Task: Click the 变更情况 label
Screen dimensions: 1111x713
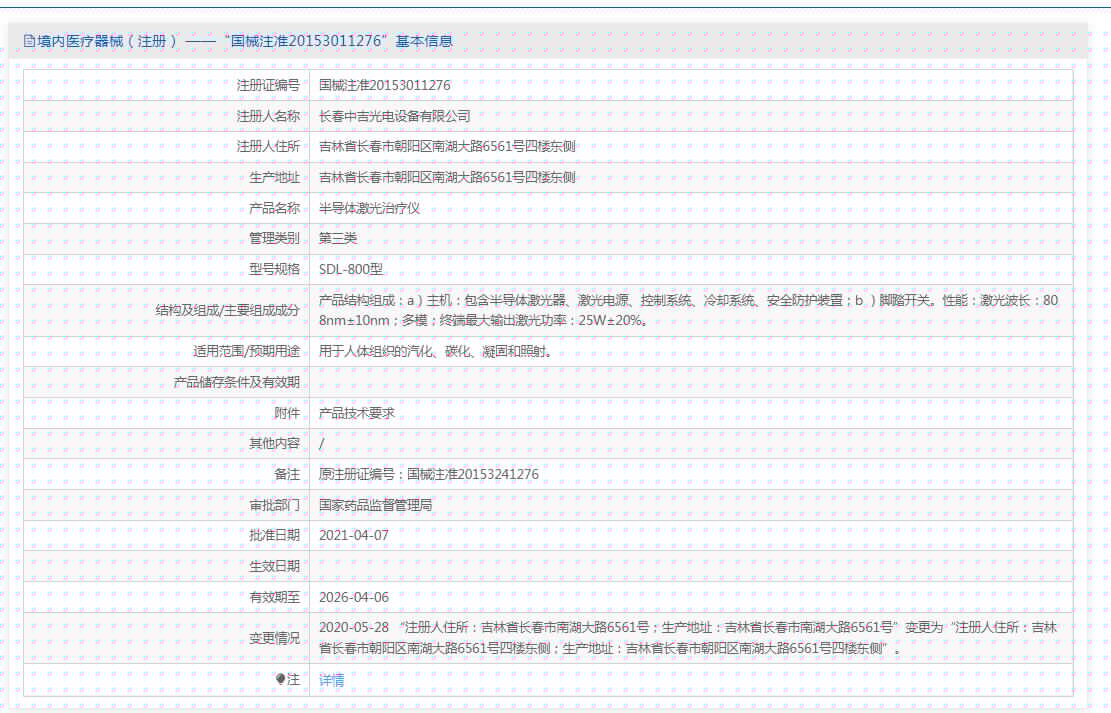Action: (x=274, y=639)
